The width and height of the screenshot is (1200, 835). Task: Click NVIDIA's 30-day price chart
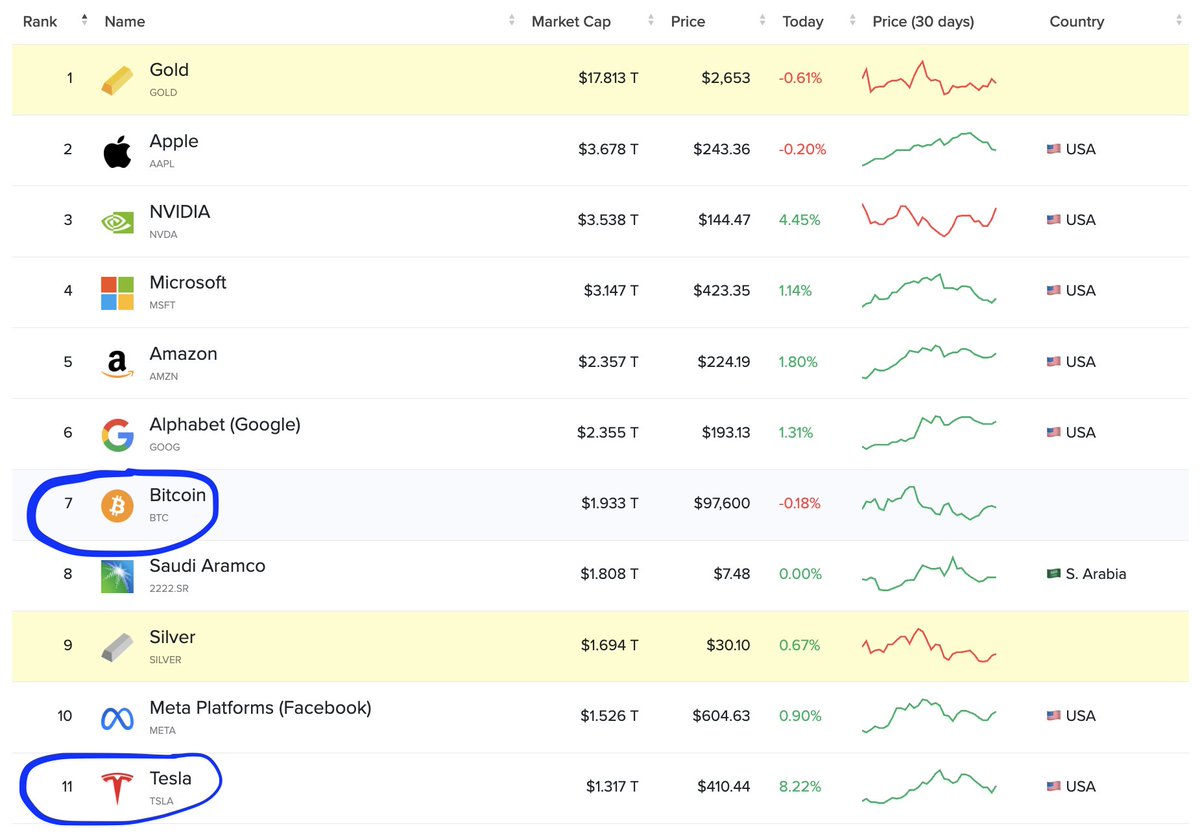(929, 220)
